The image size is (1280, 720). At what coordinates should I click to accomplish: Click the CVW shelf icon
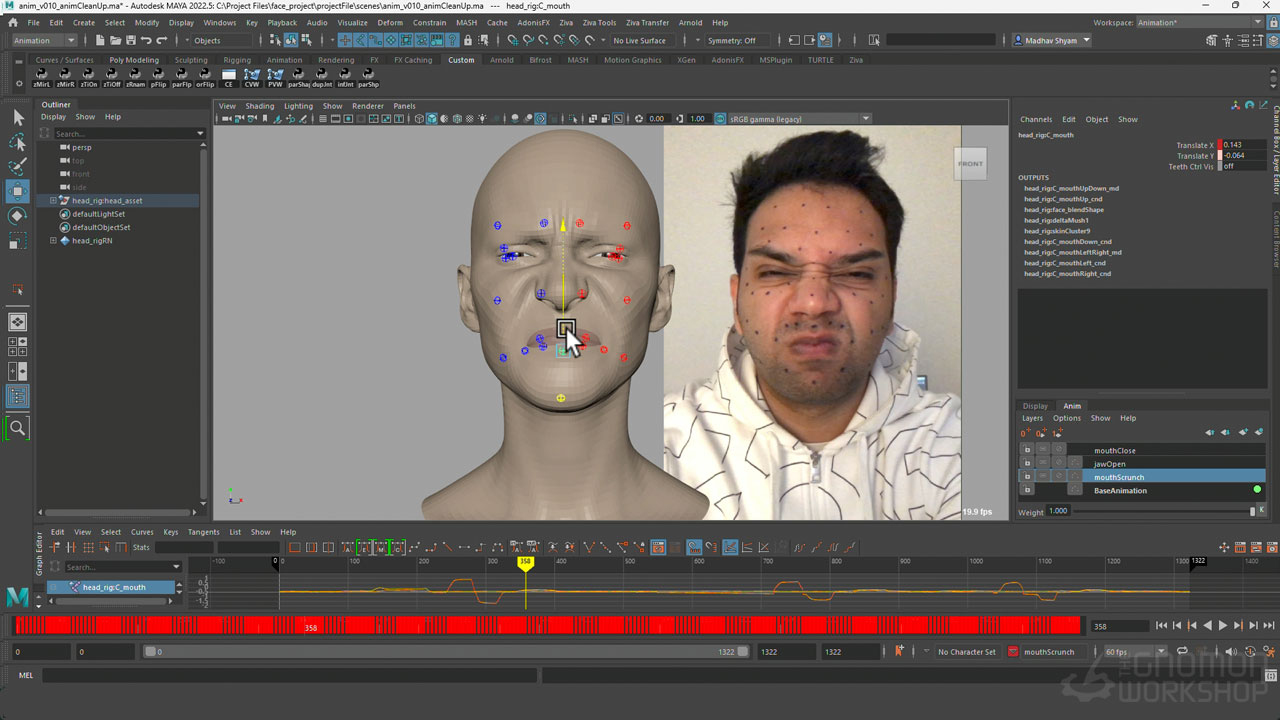252,76
